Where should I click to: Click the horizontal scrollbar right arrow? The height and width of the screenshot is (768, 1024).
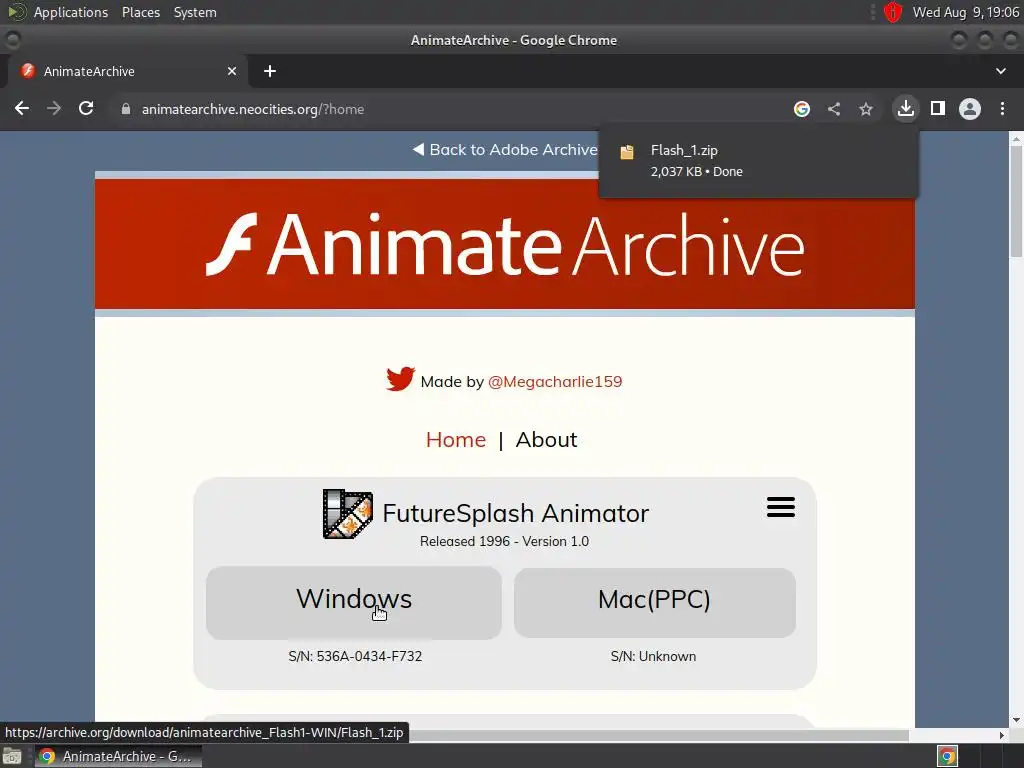(1002, 735)
